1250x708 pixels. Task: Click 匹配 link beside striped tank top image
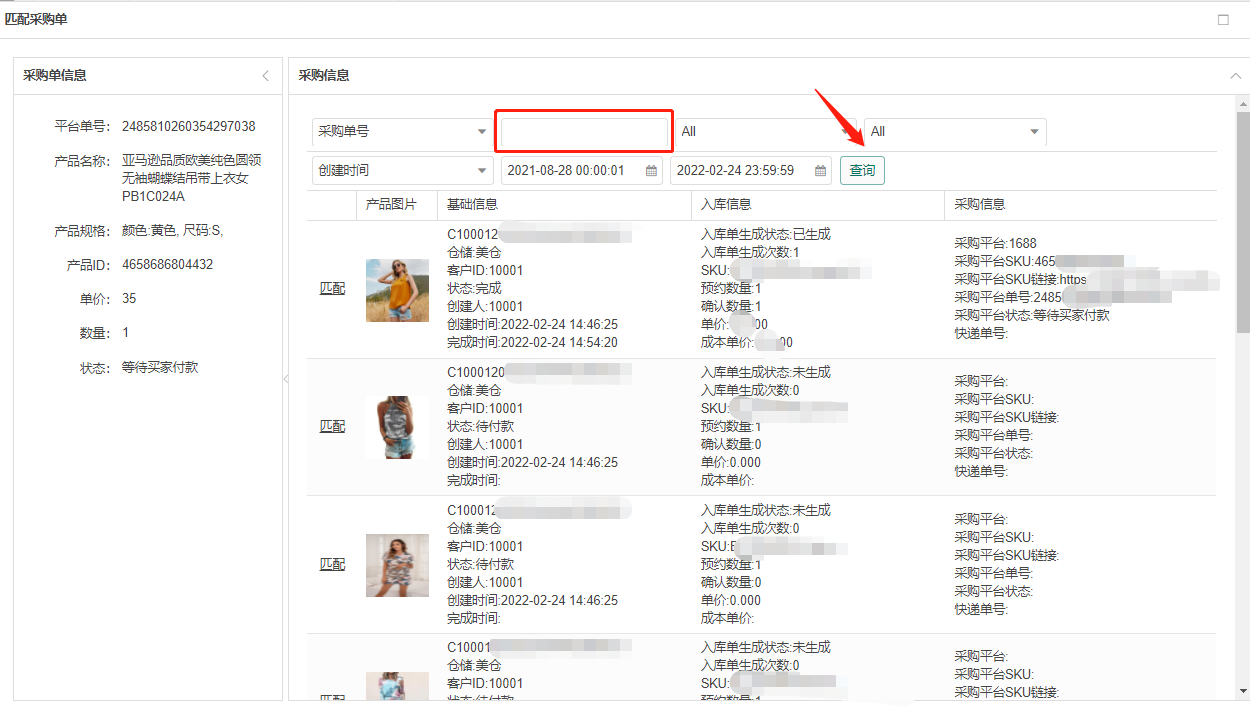click(x=332, y=426)
